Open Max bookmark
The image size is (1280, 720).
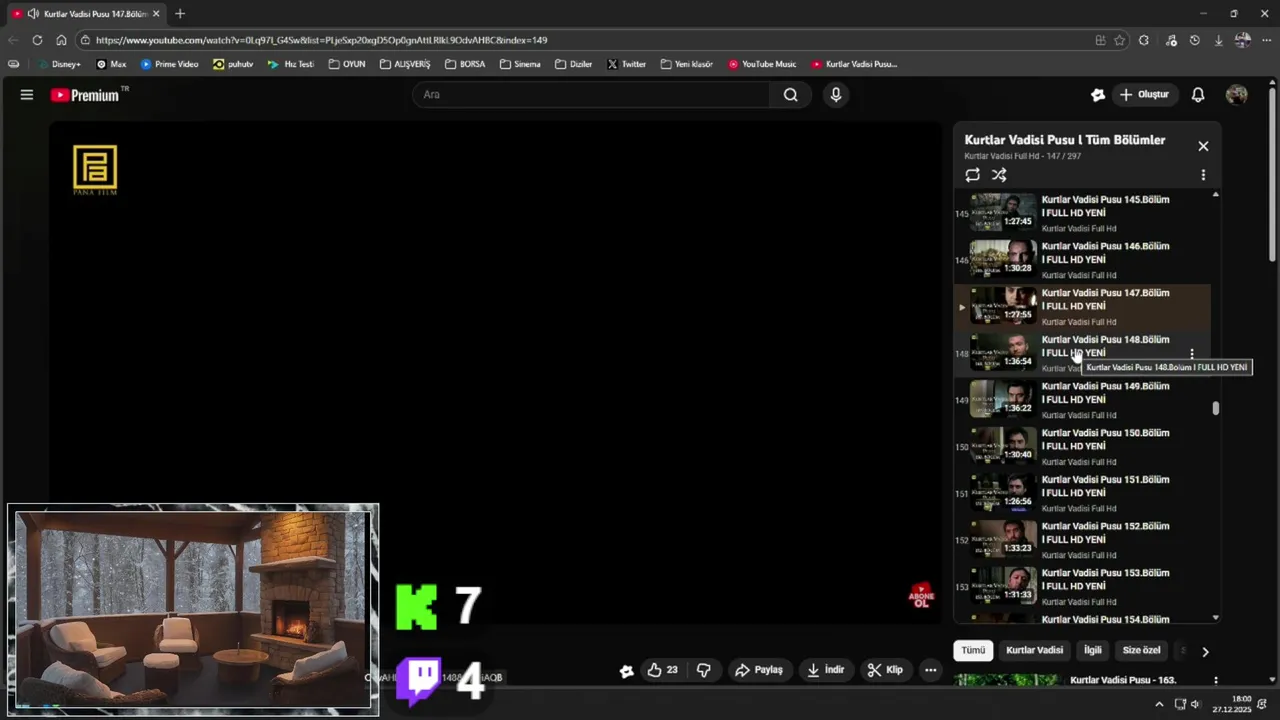tap(111, 64)
